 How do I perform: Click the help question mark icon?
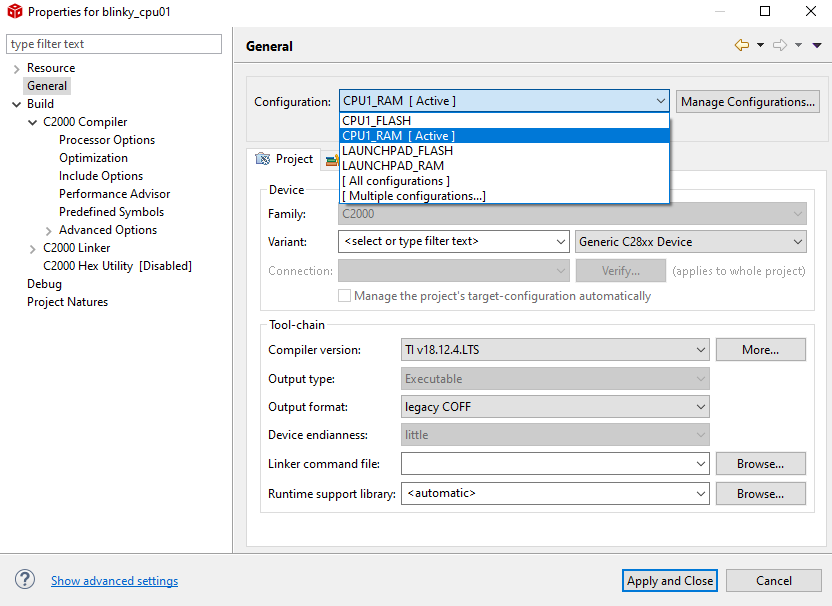(25, 580)
